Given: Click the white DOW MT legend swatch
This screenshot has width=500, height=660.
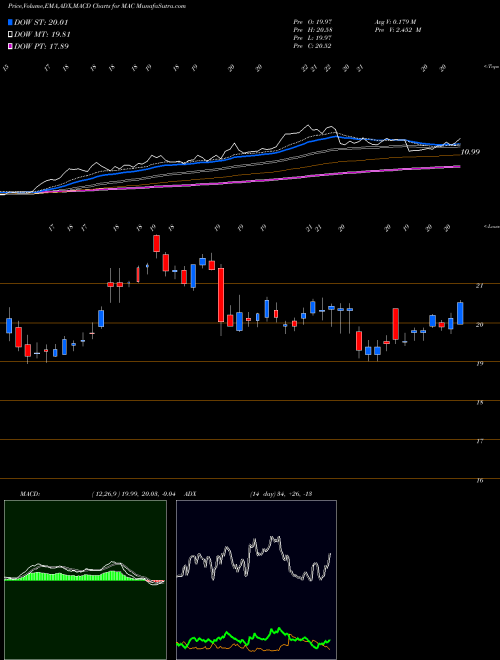Looking at the screenshot, I should pyautogui.click(x=11, y=35).
